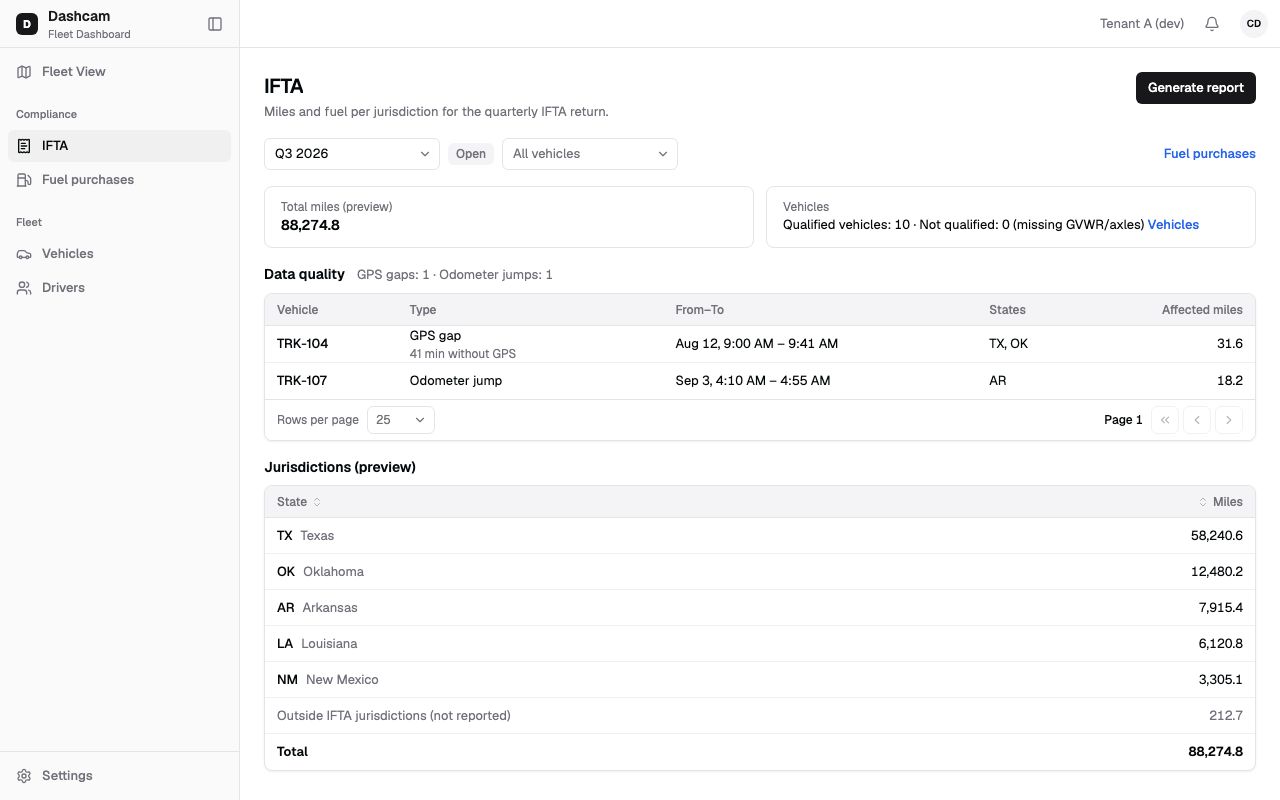
Task: Select the TRK-107 vehicle cell
Action: point(302,381)
